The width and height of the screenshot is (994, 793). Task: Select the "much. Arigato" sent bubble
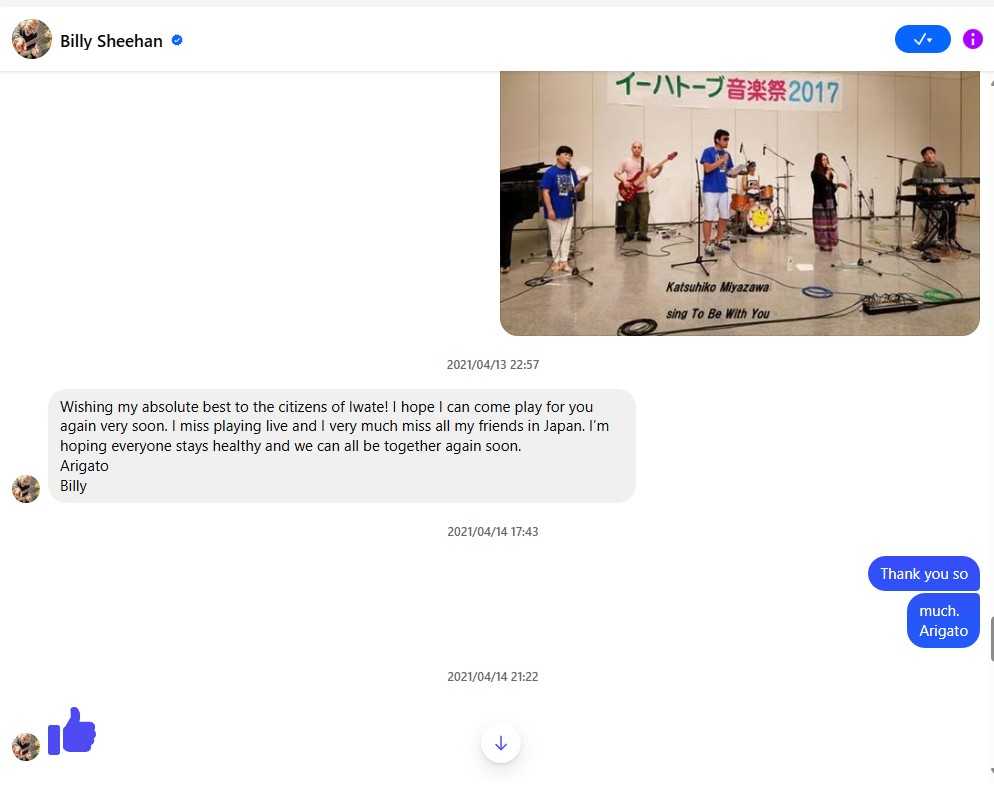click(x=943, y=621)
